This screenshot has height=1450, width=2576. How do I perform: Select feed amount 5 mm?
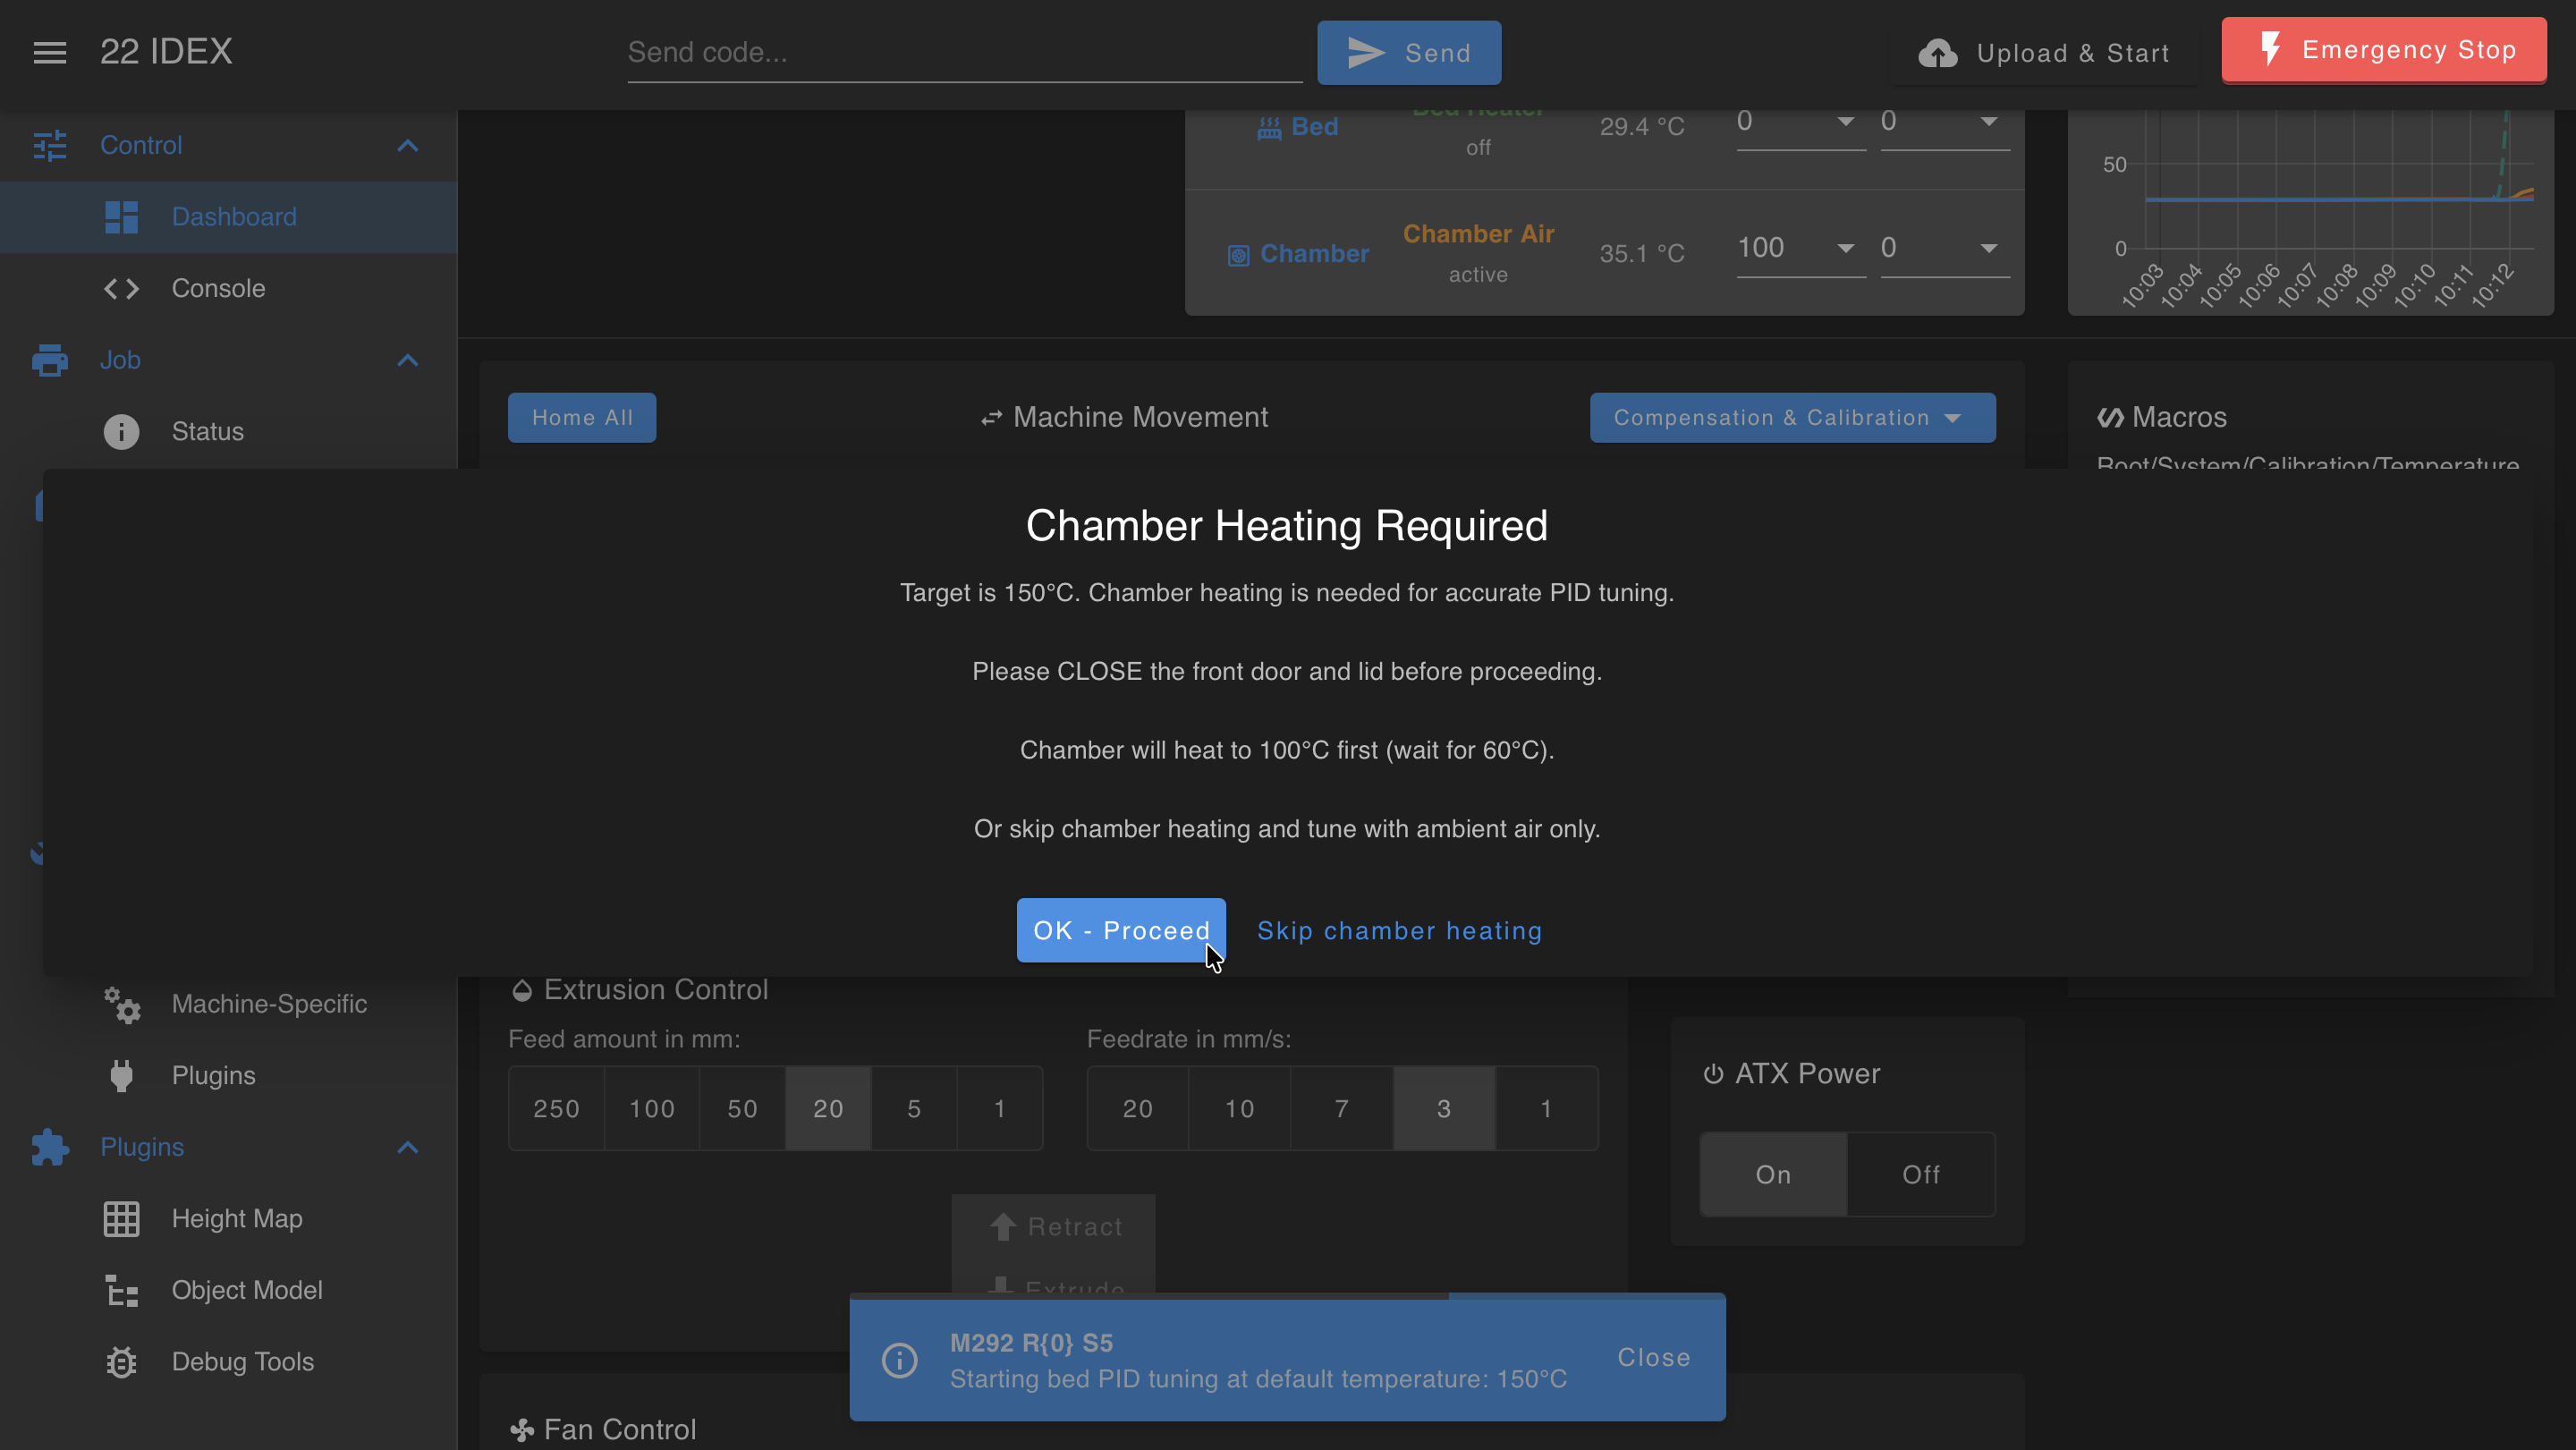[914, 1109]
